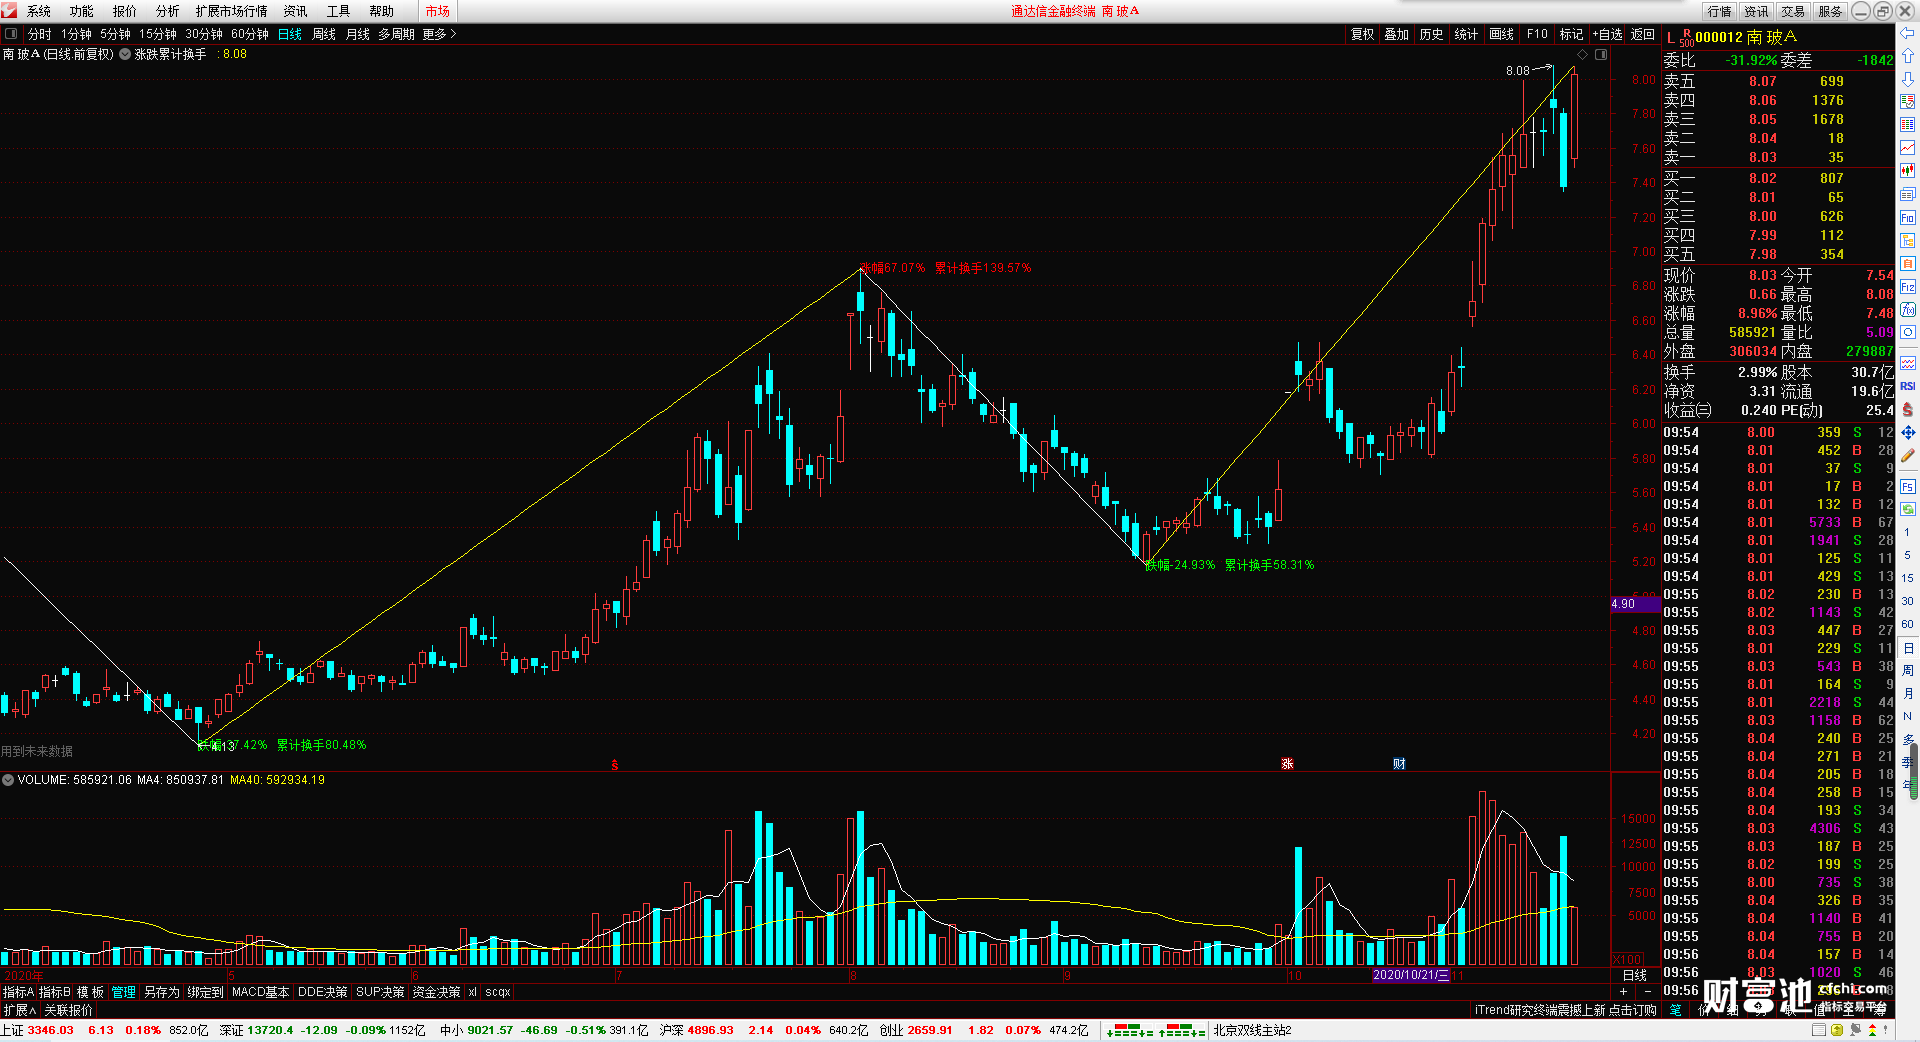Click the F12 trade sidebar icon
1920x1042 pixels.
[1908, 287]
